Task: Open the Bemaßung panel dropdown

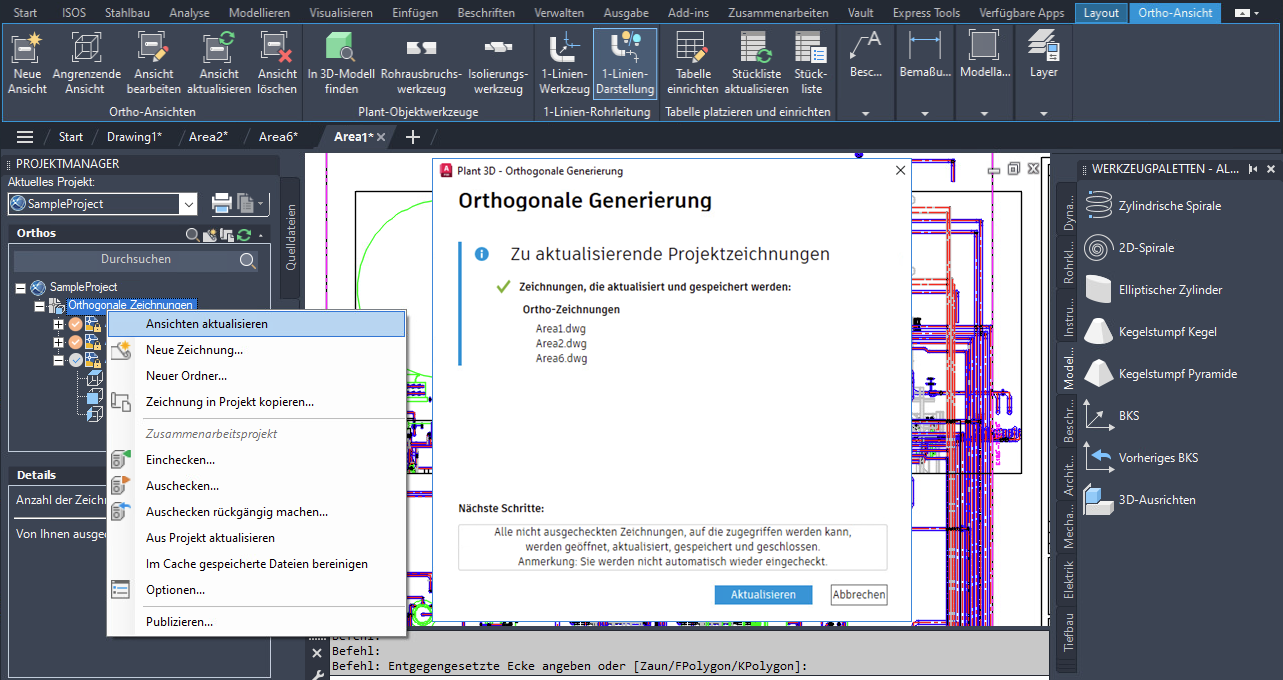Action: (x=925, y=113)
